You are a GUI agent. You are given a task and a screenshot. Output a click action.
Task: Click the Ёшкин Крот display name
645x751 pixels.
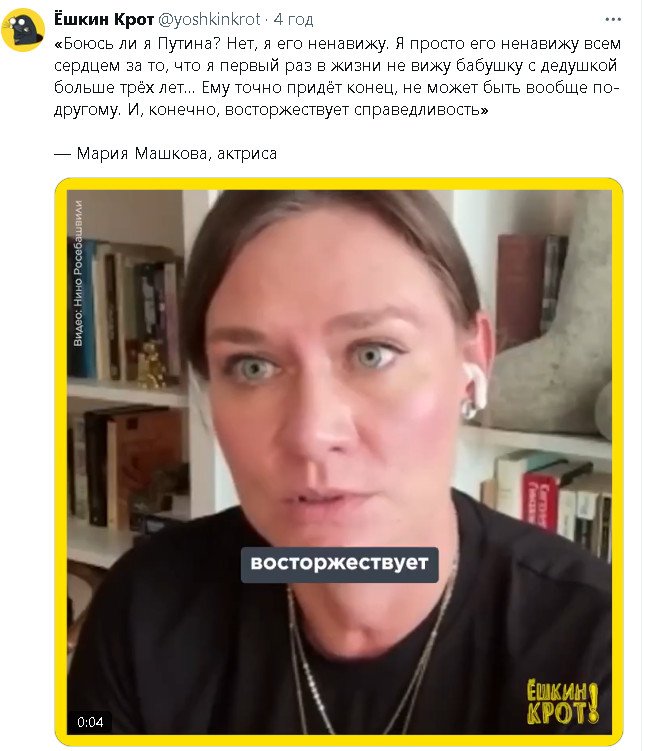103,19
